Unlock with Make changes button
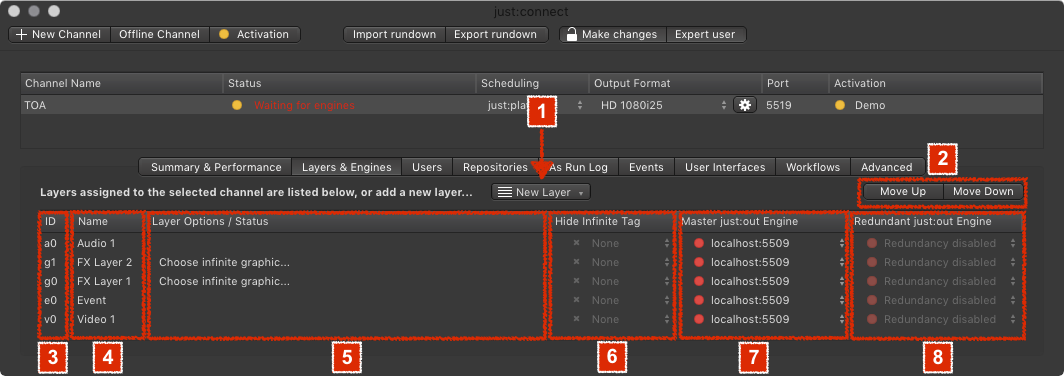The image size is (1064, 376). coord(613,34)
